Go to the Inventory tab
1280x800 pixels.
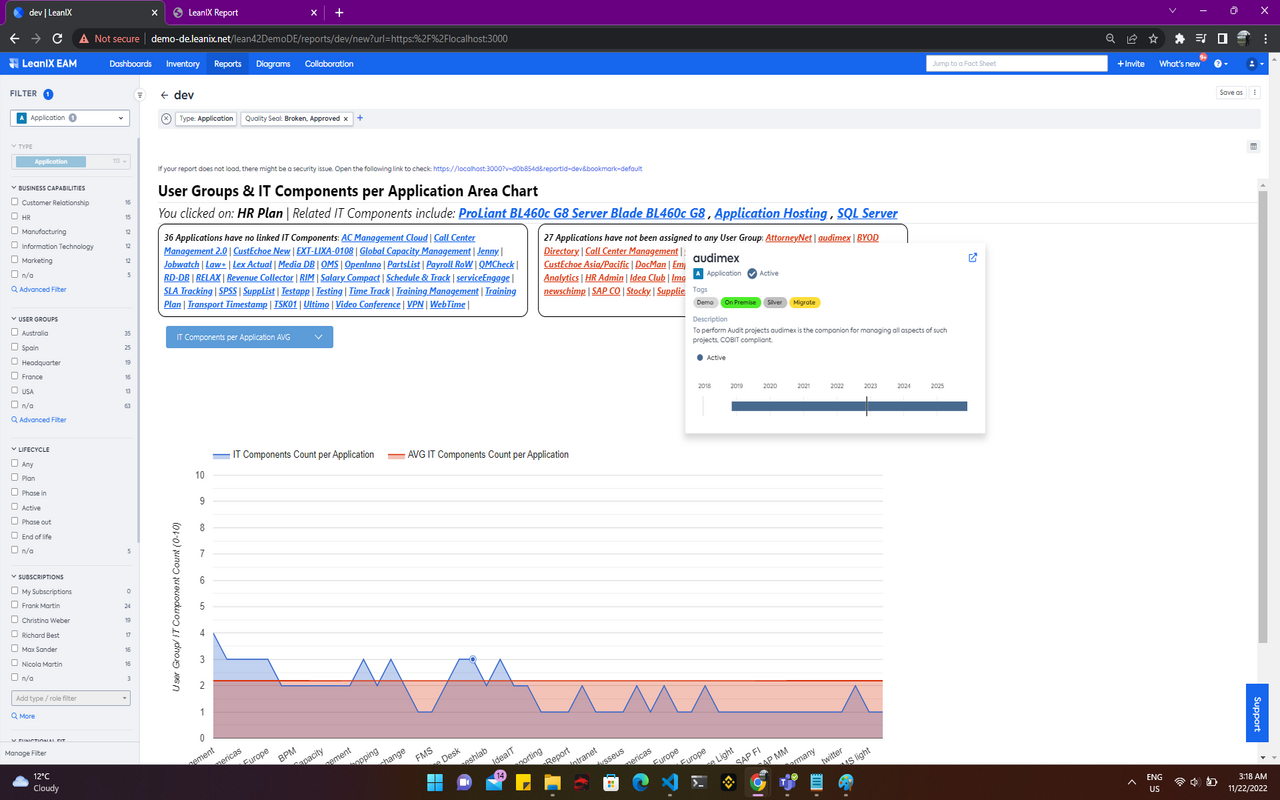[x=183, y=63]
